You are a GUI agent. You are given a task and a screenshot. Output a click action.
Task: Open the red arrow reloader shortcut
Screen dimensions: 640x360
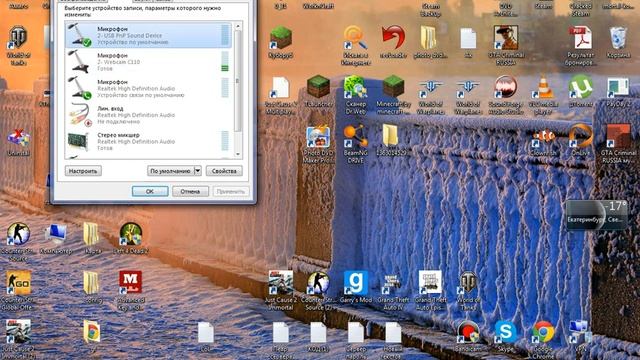click(x=393, y=42)
